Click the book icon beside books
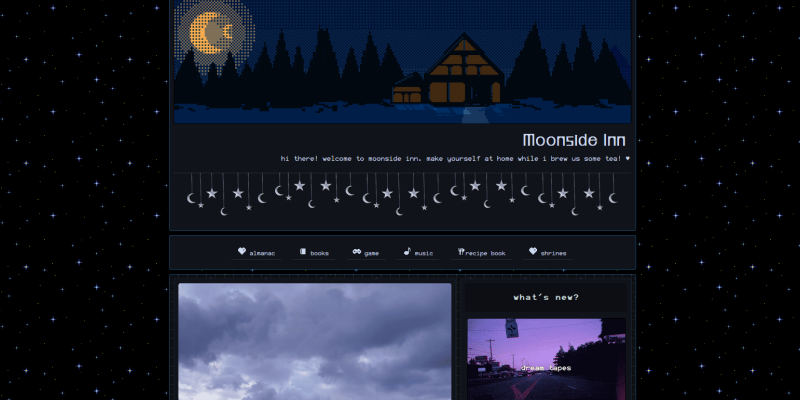 click(x=302, y=252)
